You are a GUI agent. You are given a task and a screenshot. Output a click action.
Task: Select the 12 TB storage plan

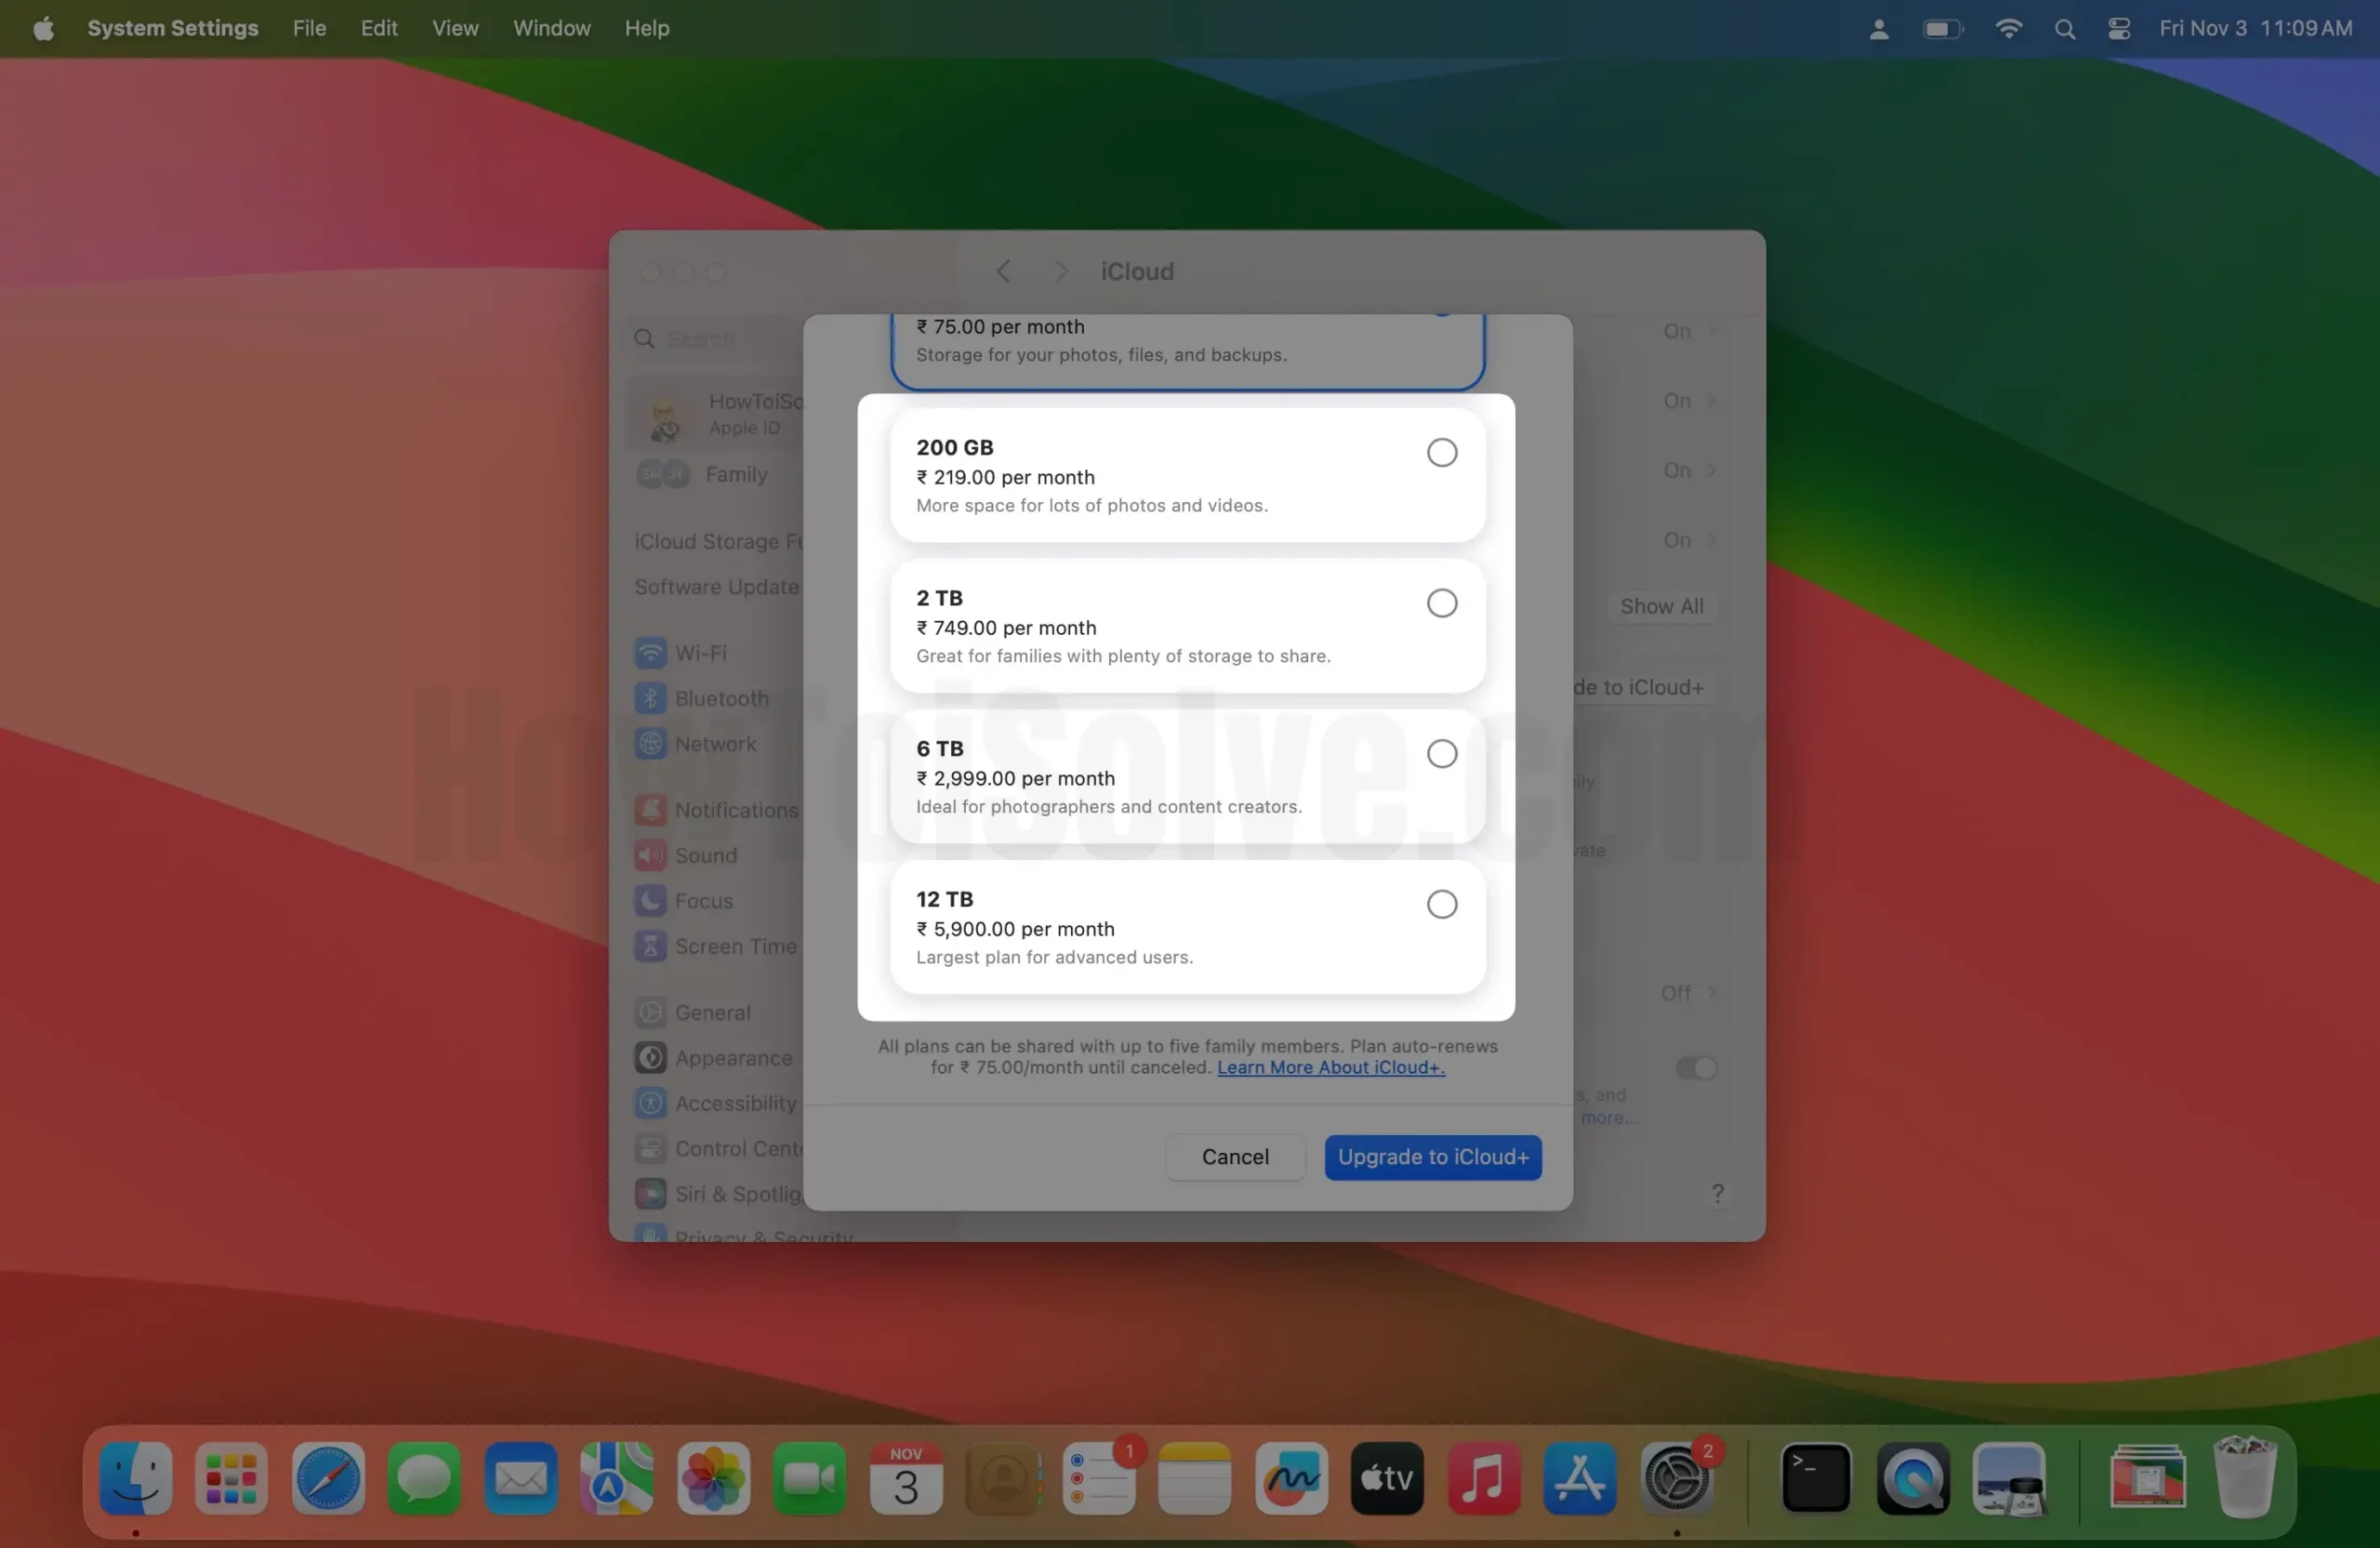(x=1441, y=904)
